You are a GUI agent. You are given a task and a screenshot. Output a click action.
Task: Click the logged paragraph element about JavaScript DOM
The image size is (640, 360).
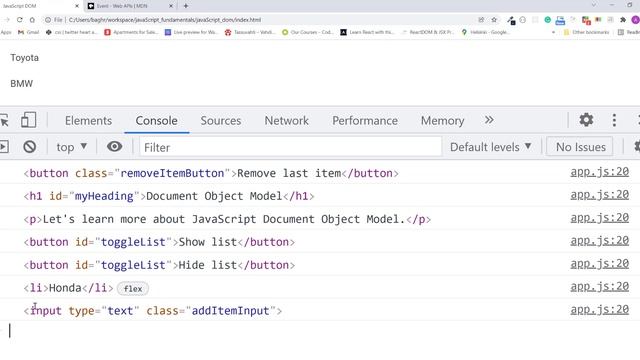[227, 219]
